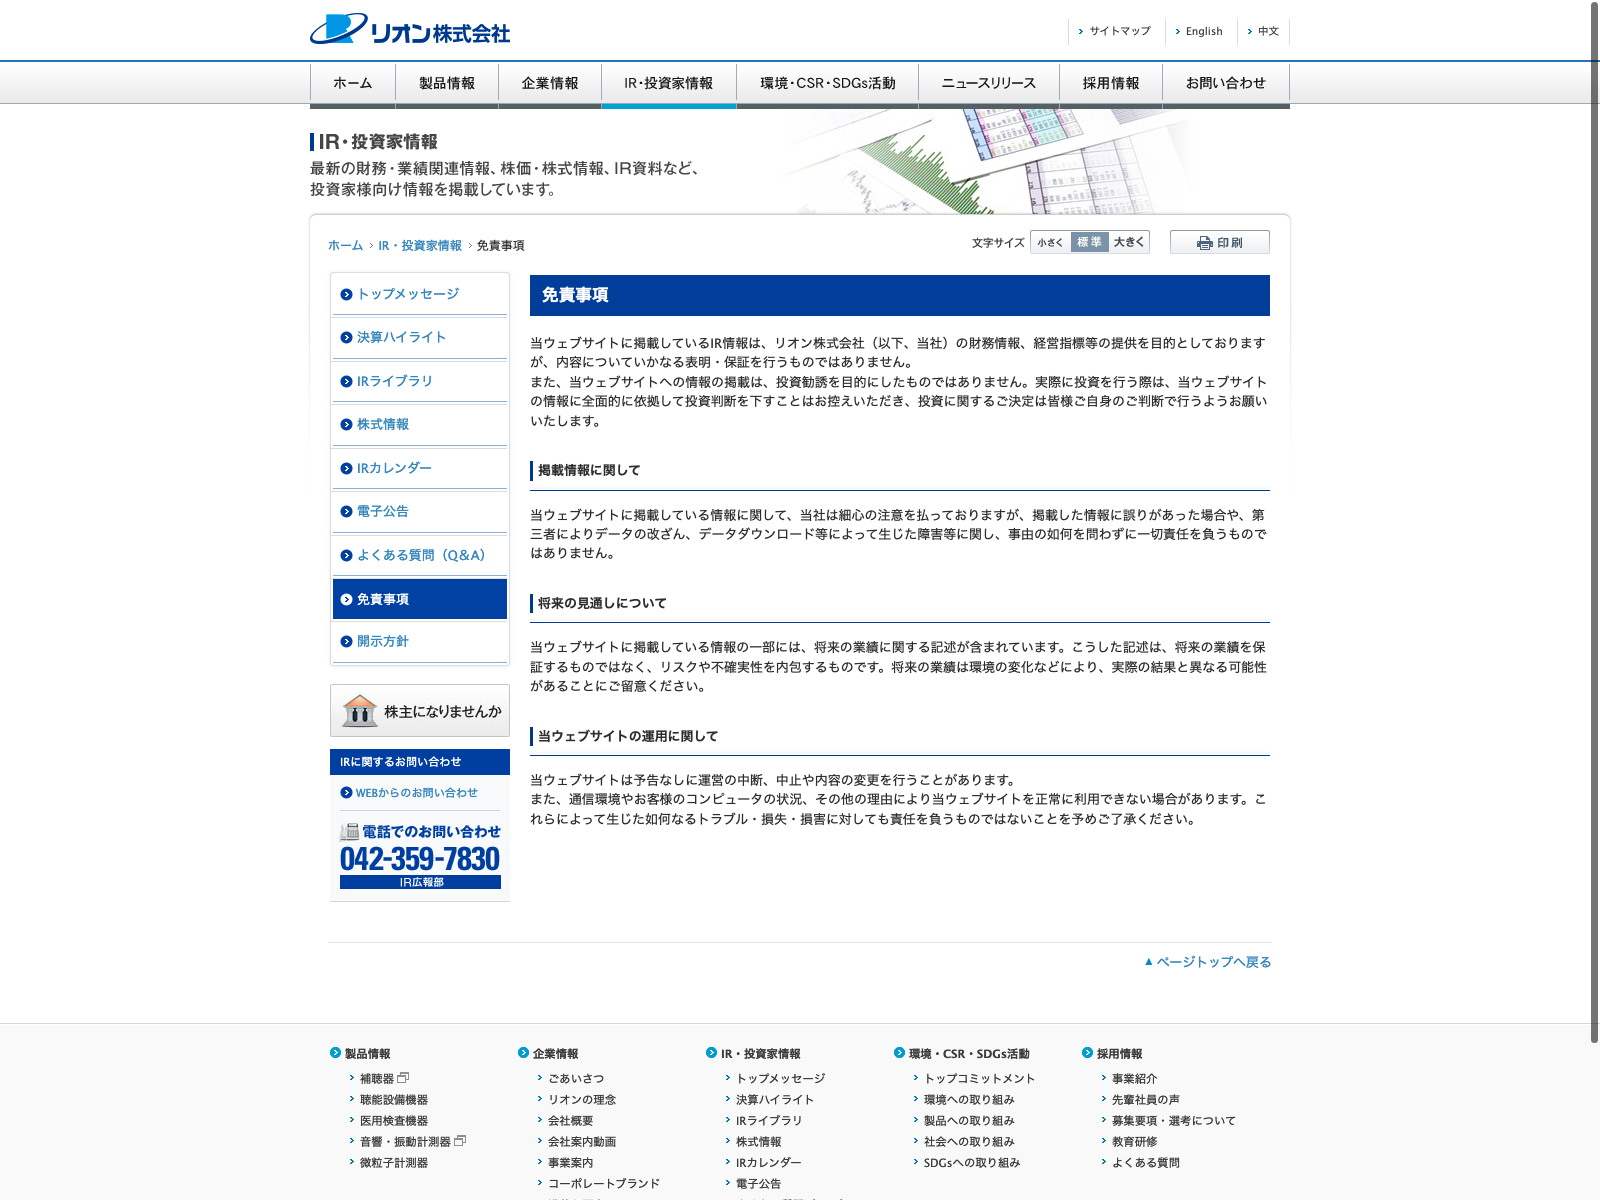Click the arrow icon beside 製品情報 footer heading
The image size is (1600, 1200).
point(336,1053)
